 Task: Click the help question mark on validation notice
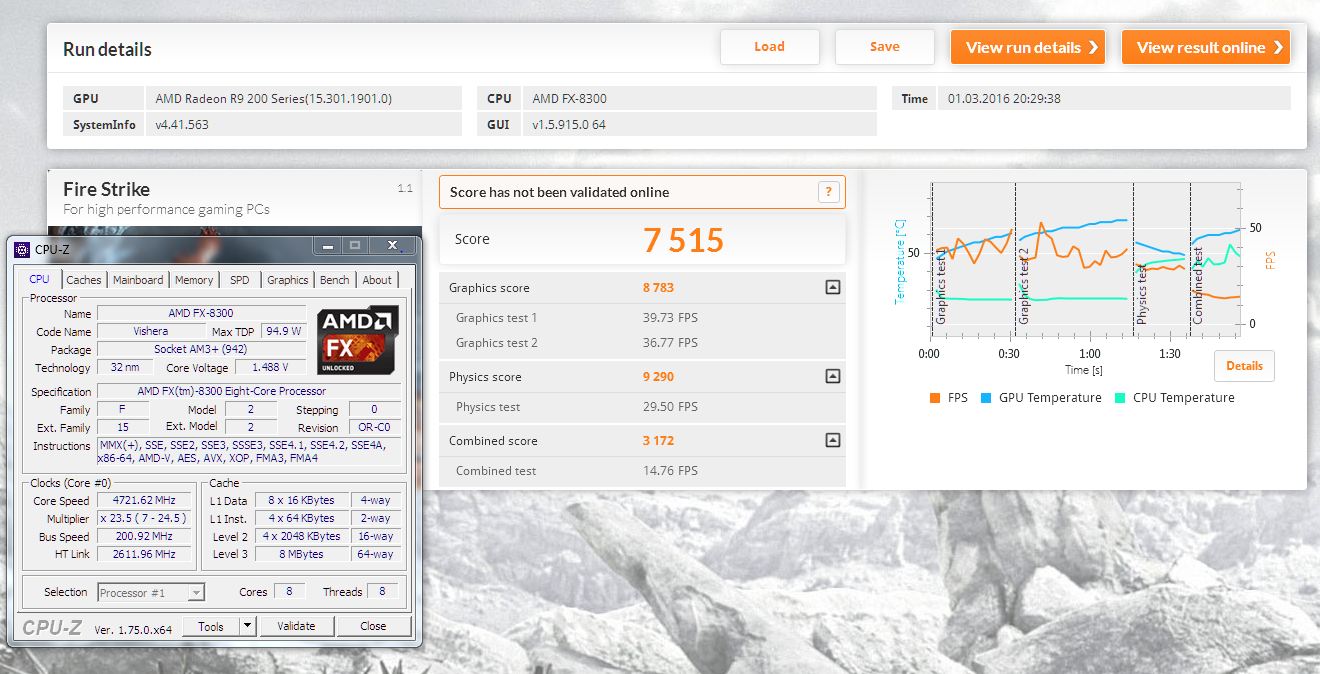point(828,192)
